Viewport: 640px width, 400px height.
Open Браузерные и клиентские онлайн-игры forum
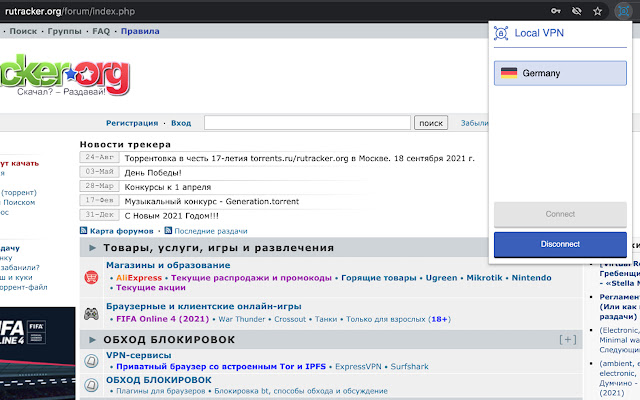pos(204,306)
